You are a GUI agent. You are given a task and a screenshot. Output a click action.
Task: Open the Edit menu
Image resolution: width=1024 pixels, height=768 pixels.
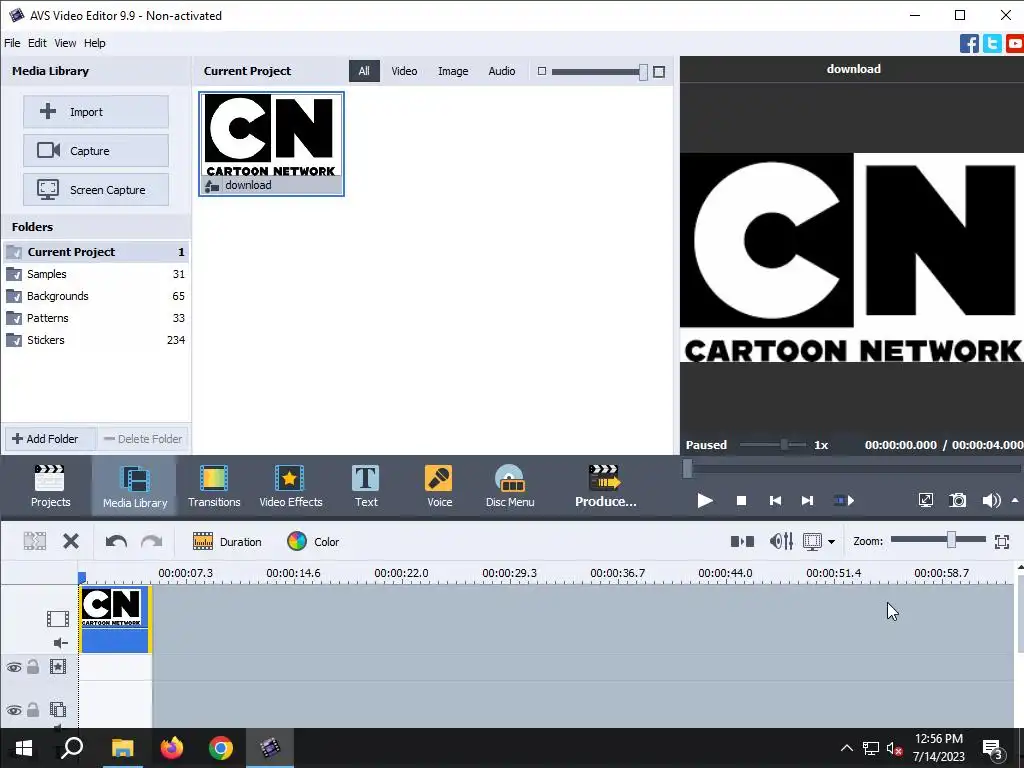[x=37, y=43]
